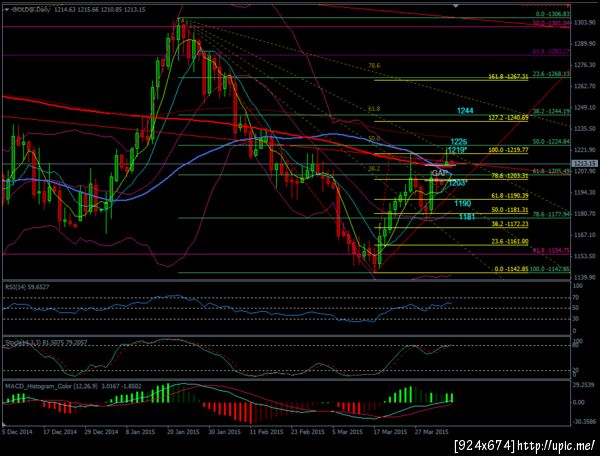The width and height of the screenshot is (600, 456).
Task: Click the yellow Fibonacci label 0.0 -1142.85
Action: point(511,269)
